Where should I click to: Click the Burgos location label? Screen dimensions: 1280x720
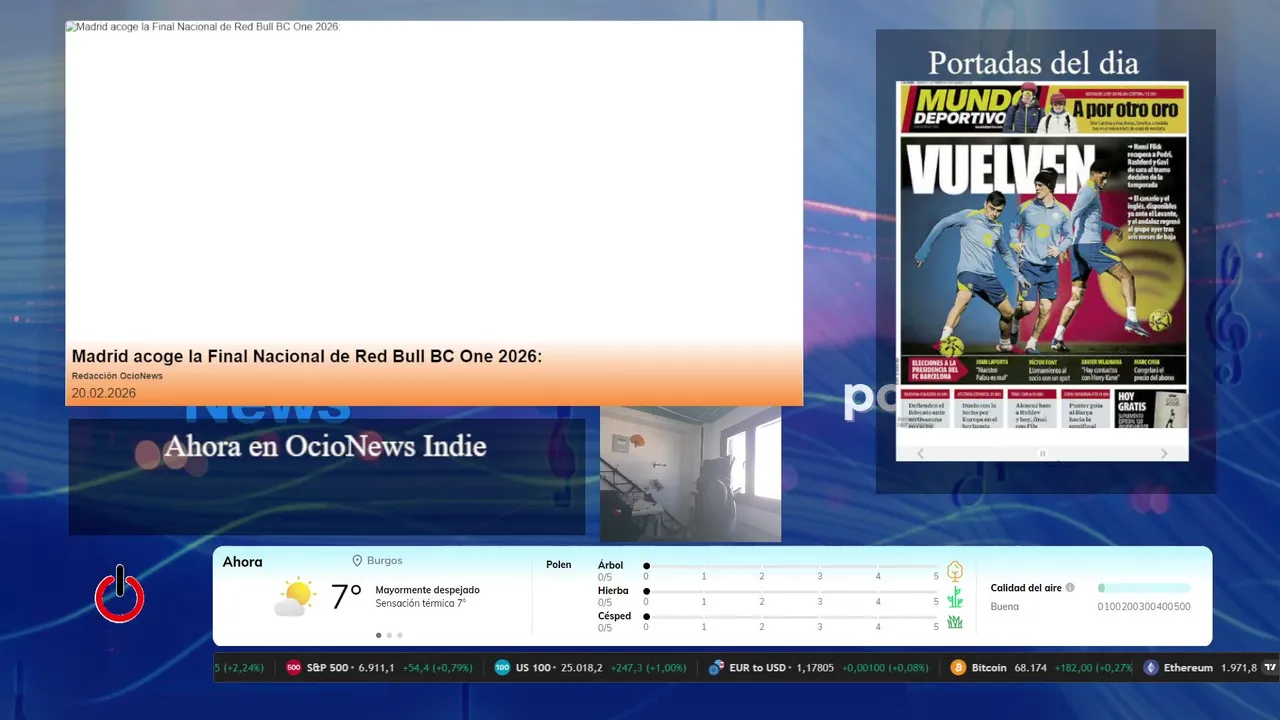pos(385,561)
